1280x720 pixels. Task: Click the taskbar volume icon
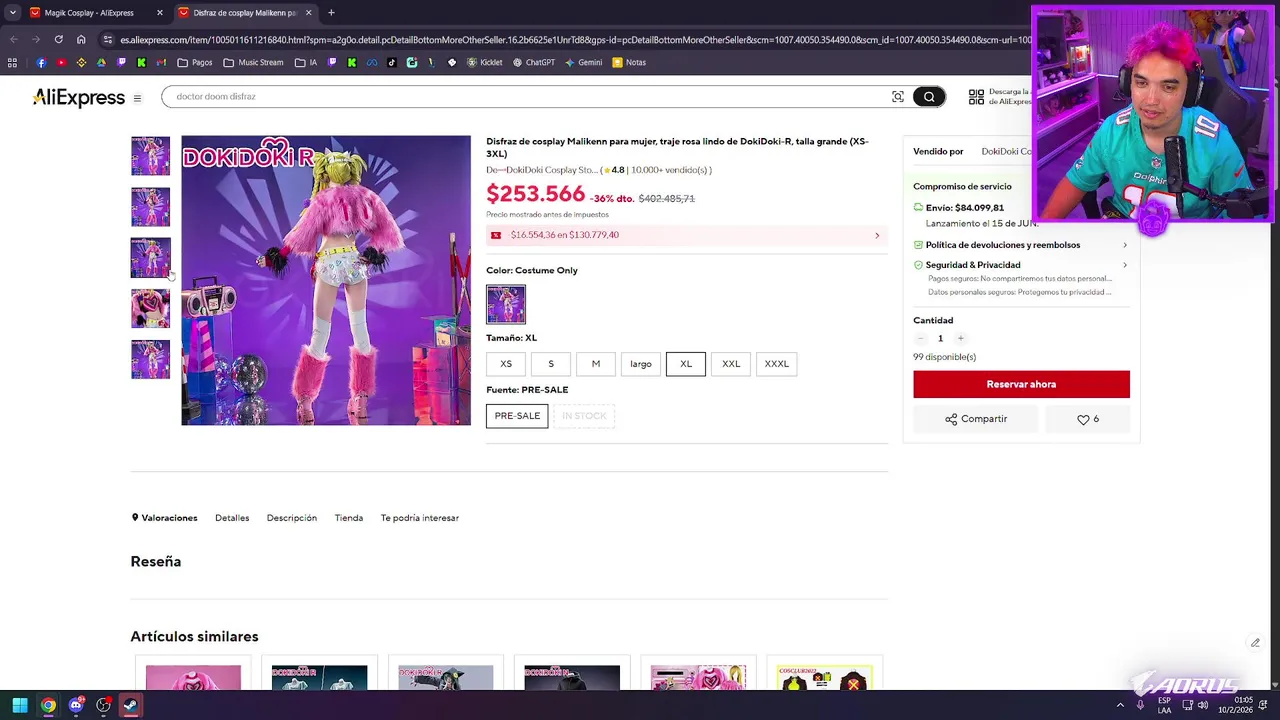click(x=1203, y=705)
